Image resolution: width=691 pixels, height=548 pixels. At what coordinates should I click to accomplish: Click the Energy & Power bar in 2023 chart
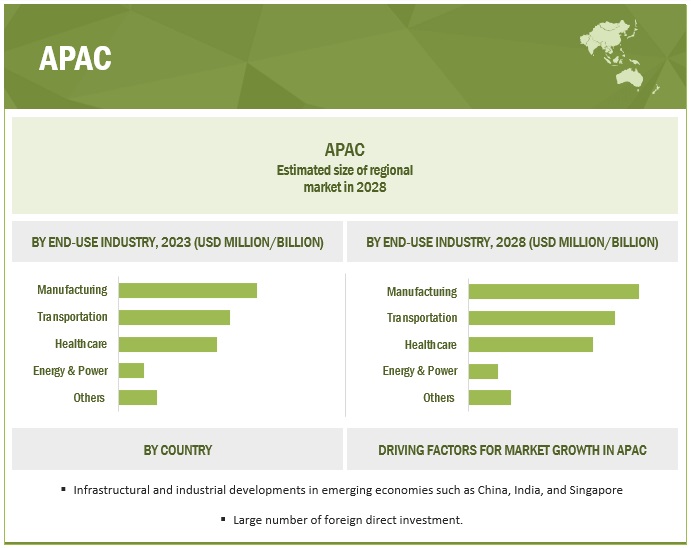click(x=131, y=371)
